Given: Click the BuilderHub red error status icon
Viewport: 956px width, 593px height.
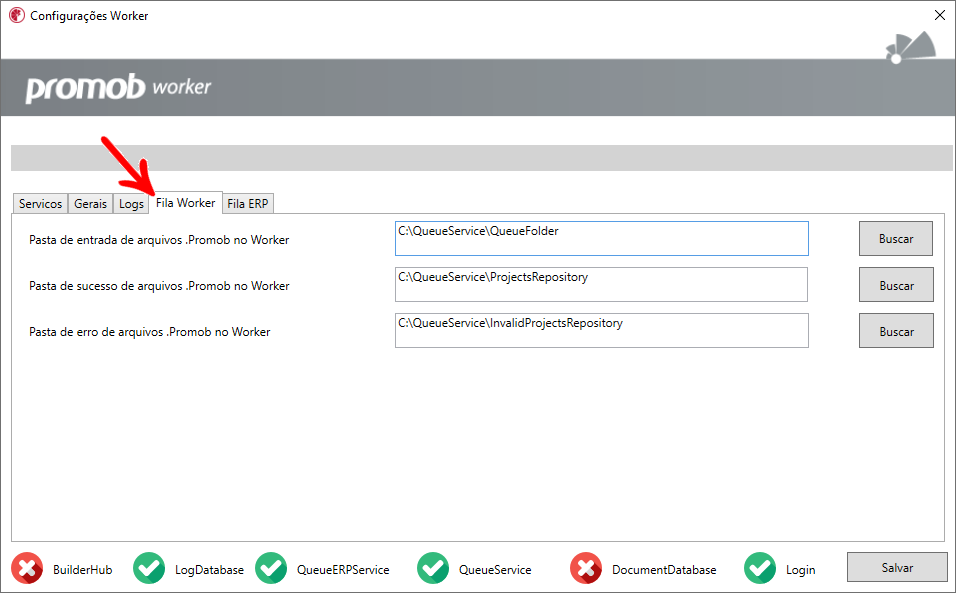Looking at the screenshot, I should point(27,568).
